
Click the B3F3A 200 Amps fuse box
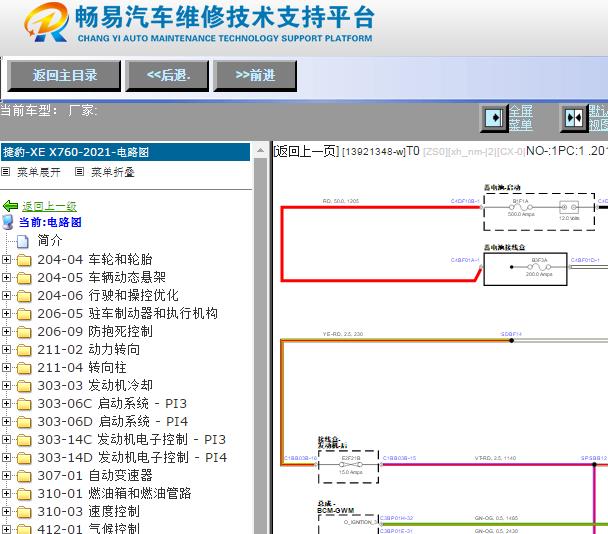coord(525,268)
